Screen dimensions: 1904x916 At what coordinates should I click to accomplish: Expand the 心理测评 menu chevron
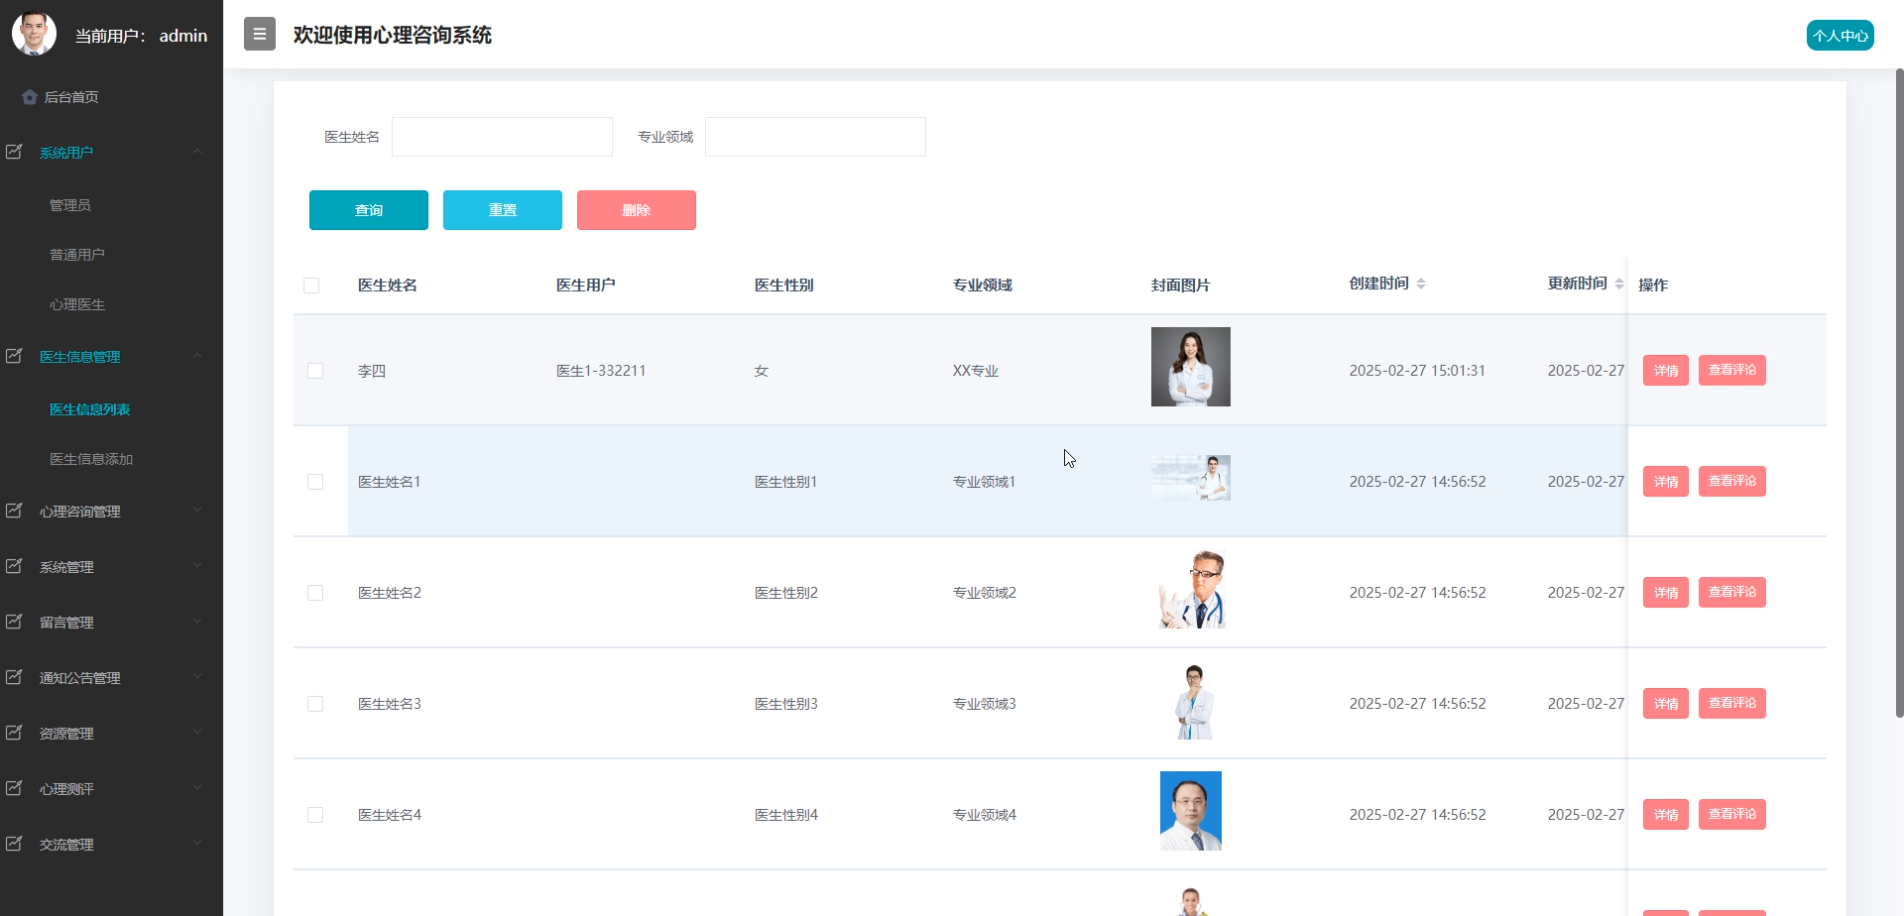coord(197,788)
